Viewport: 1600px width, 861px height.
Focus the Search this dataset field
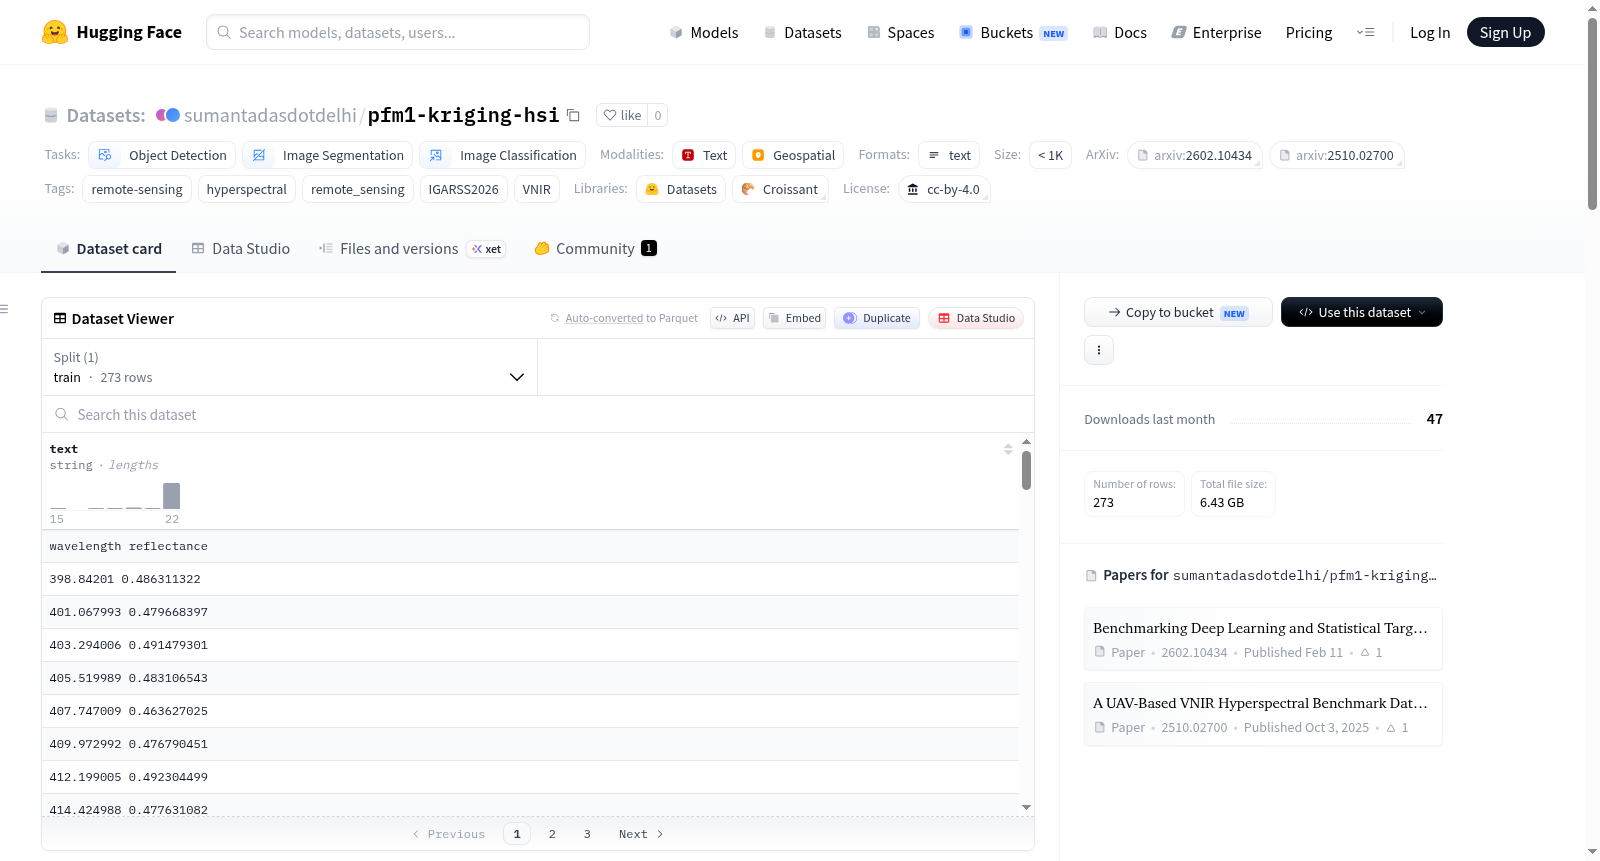coord(538,414)
